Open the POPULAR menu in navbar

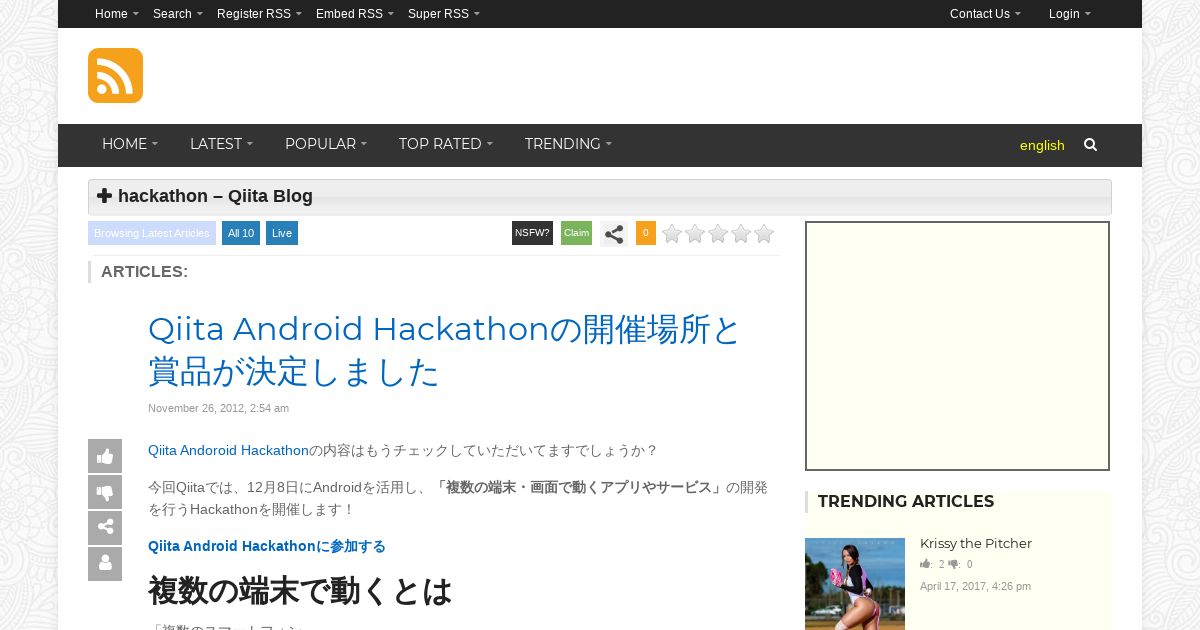tap(326, 144)
